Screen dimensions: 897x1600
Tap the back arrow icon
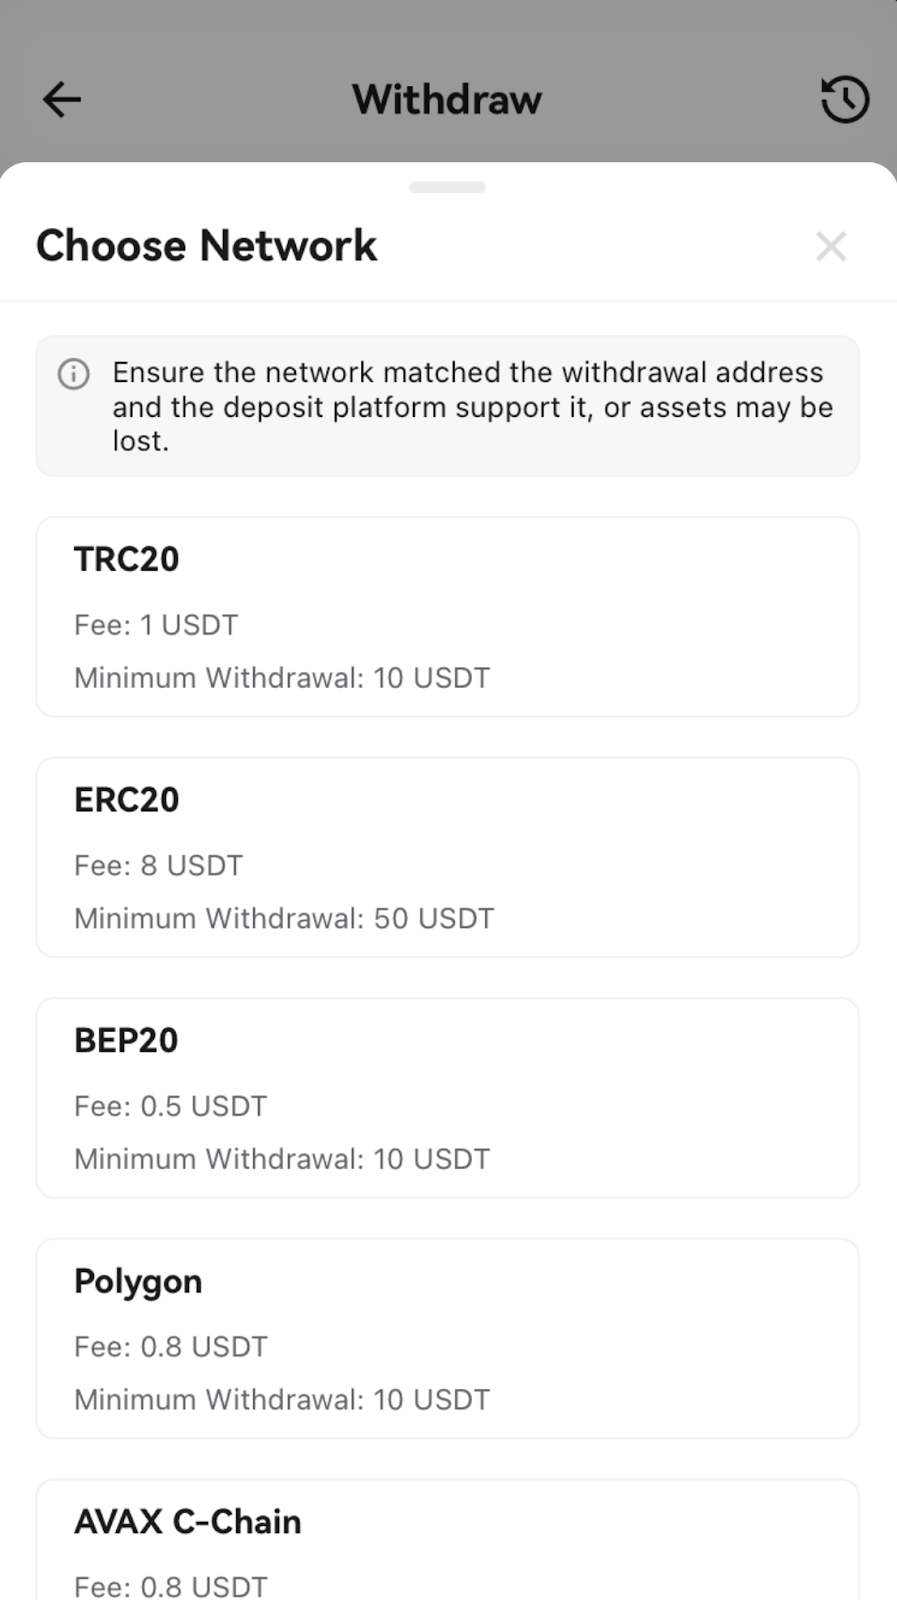(x=61, y=99)
